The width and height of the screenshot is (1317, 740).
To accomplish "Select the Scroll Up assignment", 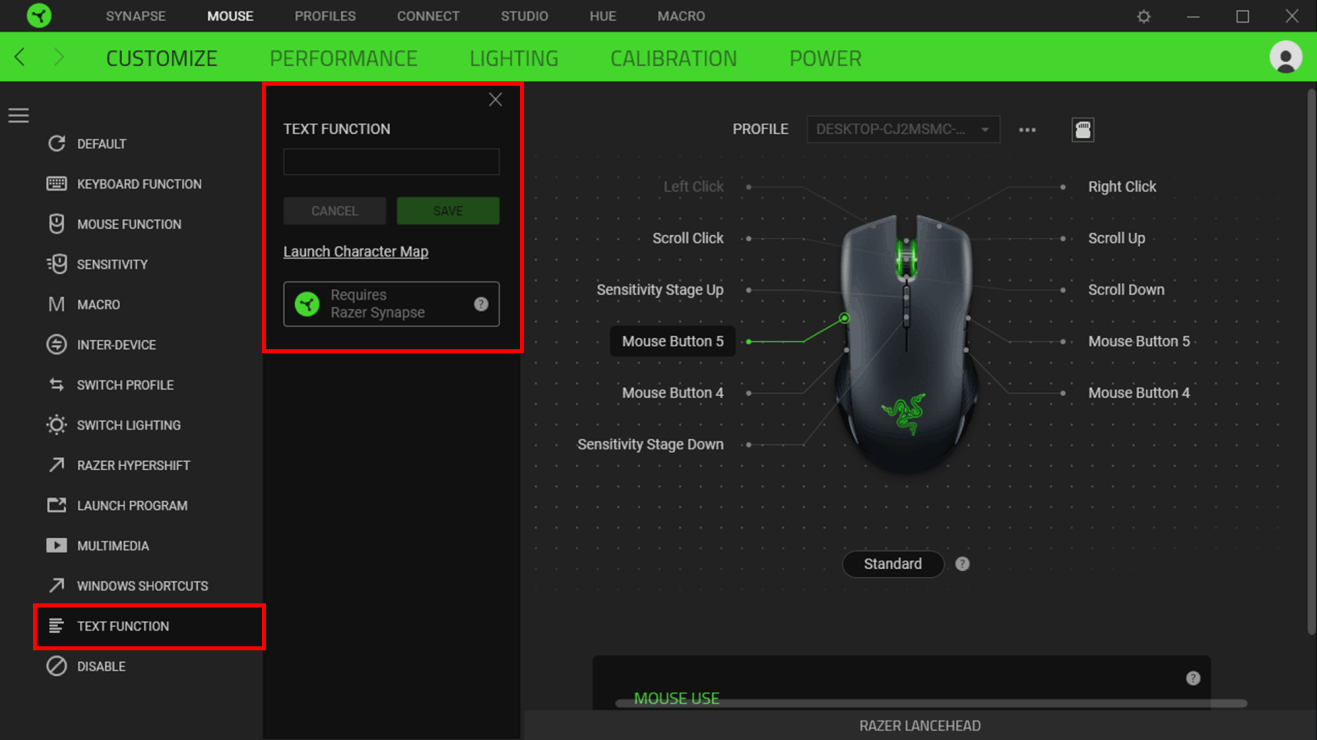I will pyautogui.click(x=1117, y=238).
